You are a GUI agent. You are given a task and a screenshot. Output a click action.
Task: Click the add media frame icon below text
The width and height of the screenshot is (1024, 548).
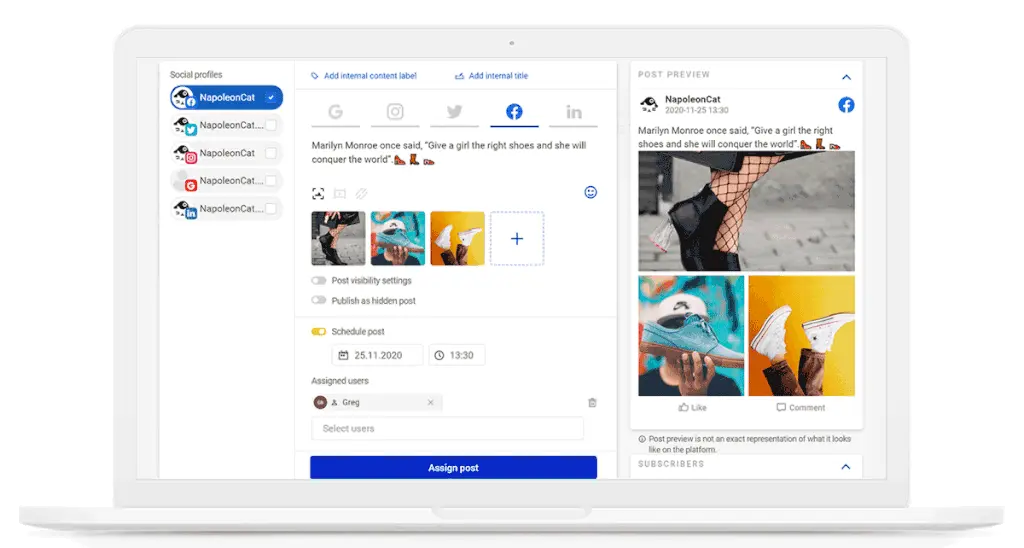coord(318,194)
